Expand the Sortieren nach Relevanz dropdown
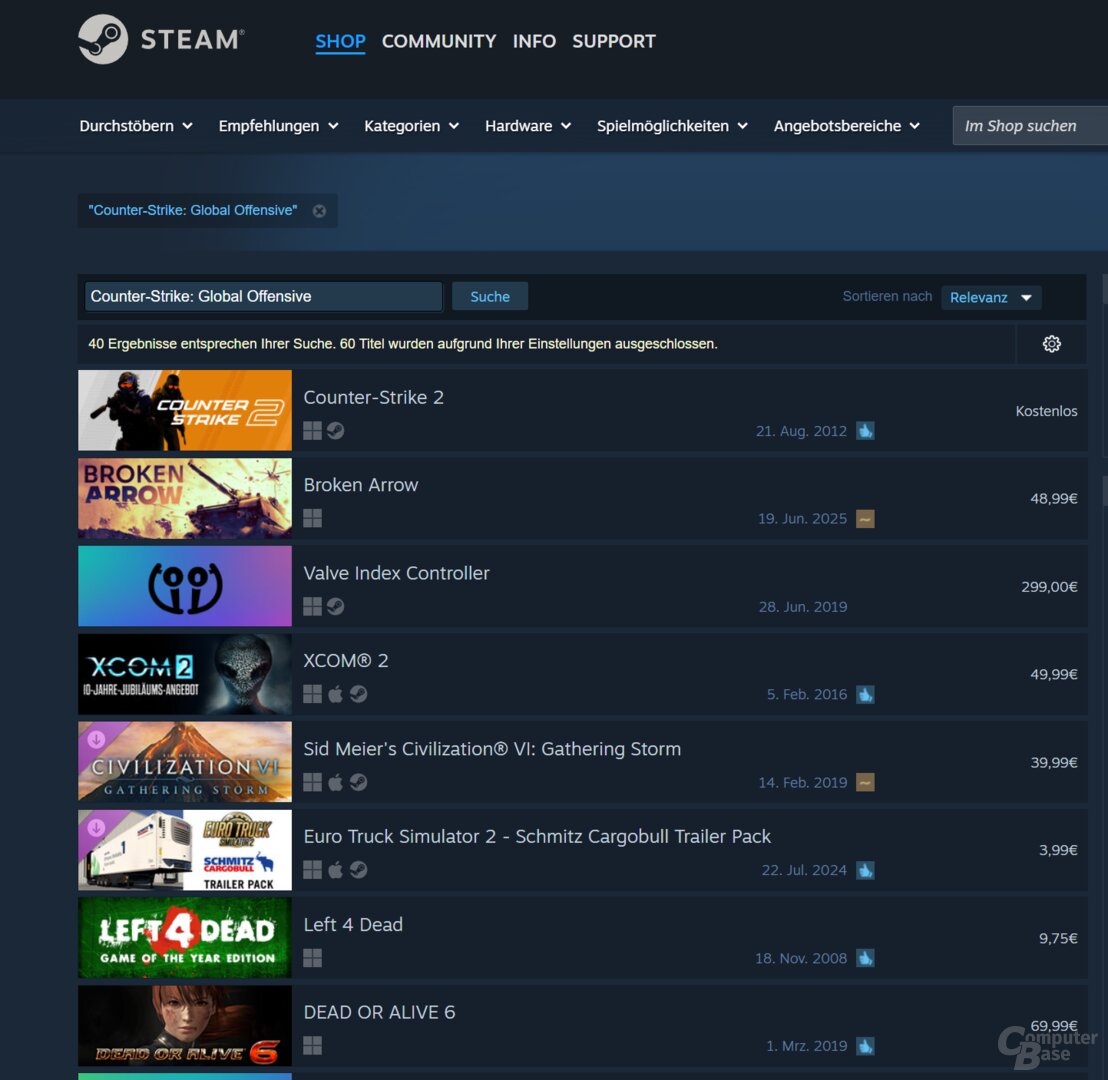This screenshot has width=1108, height=1080. point(990,297)
